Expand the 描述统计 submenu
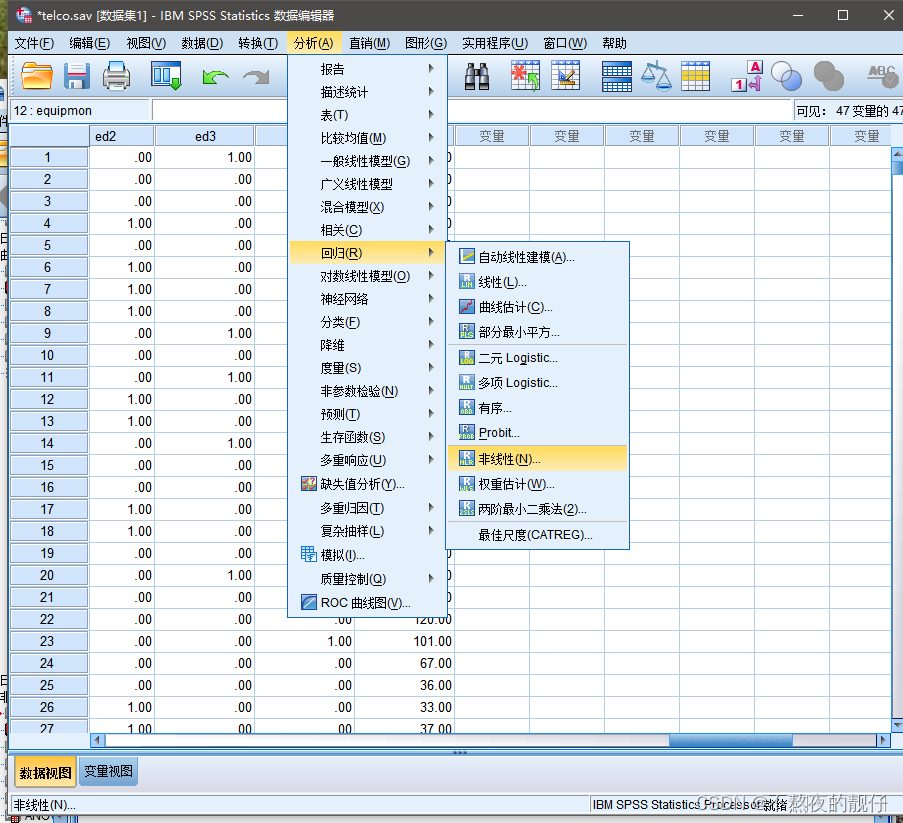The image size is (903, 823). (x=367, y=92)
